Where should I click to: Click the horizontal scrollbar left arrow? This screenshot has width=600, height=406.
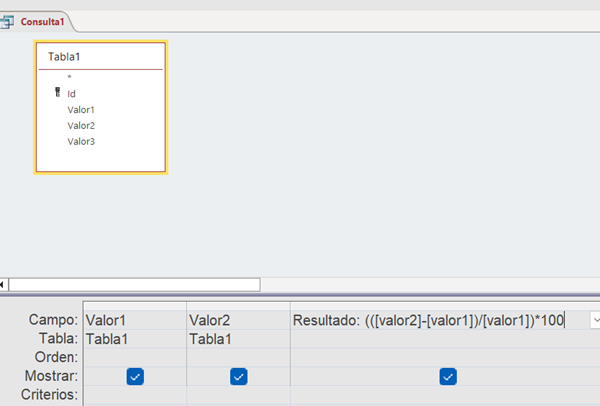pyautogui.click(x=2, y=285)
